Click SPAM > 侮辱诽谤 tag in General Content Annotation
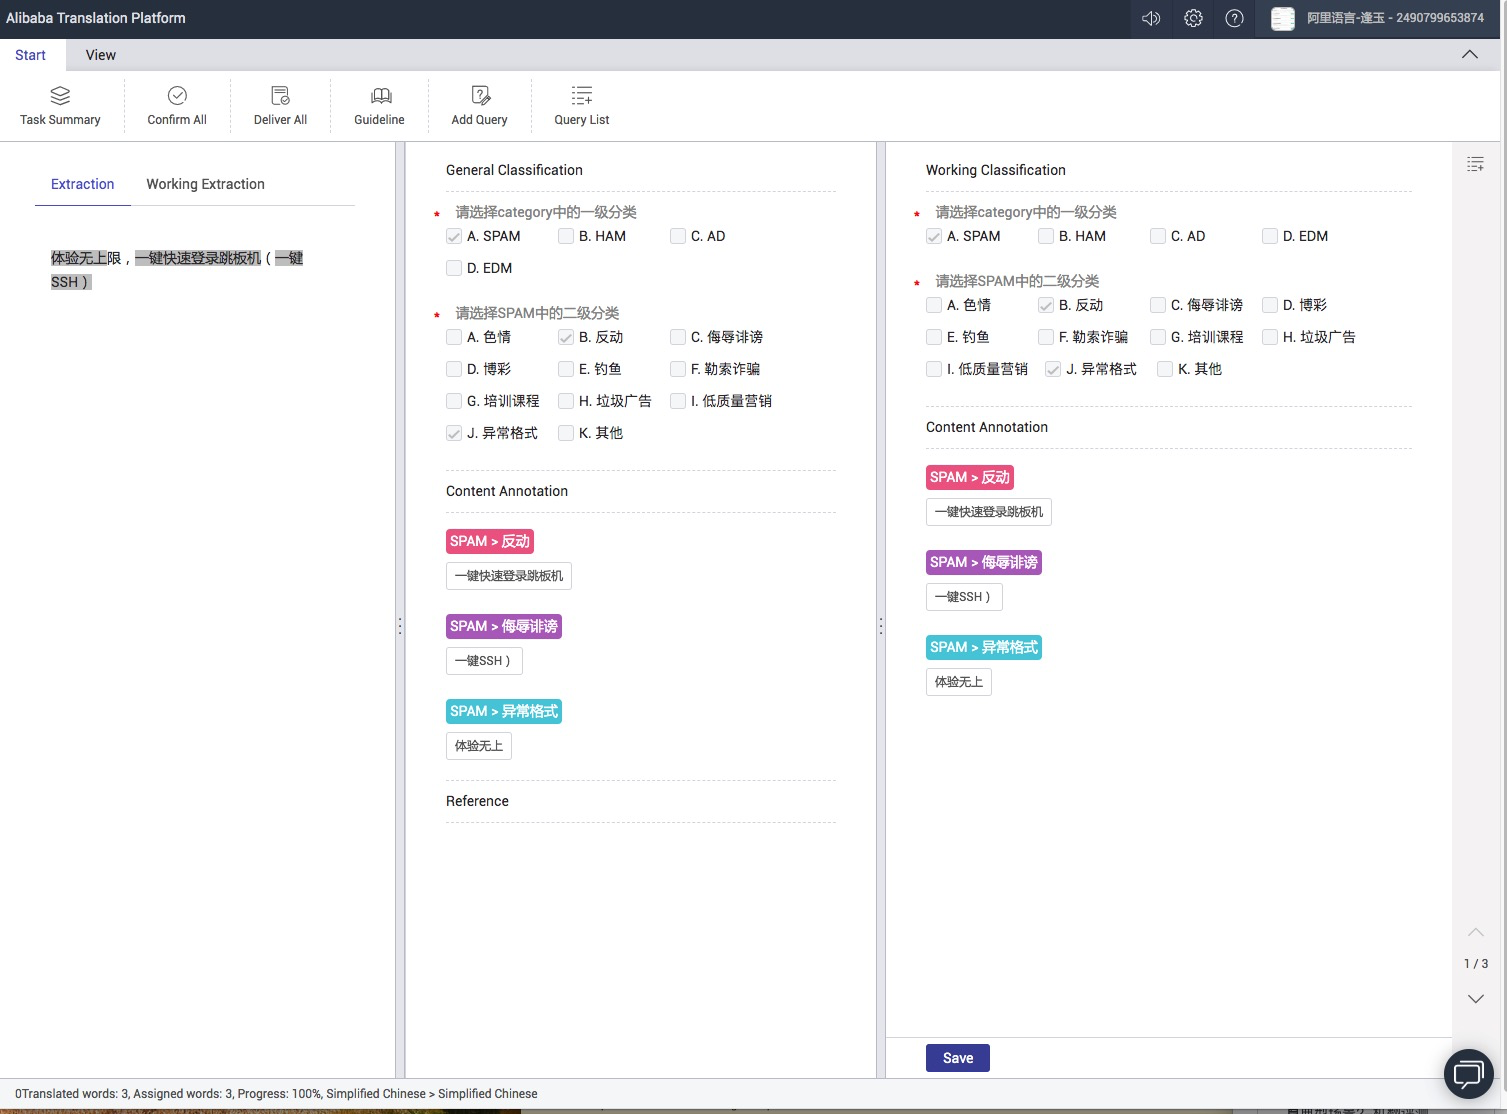This screenshot has height=1114, width=1507. click(x=504, y=626)
